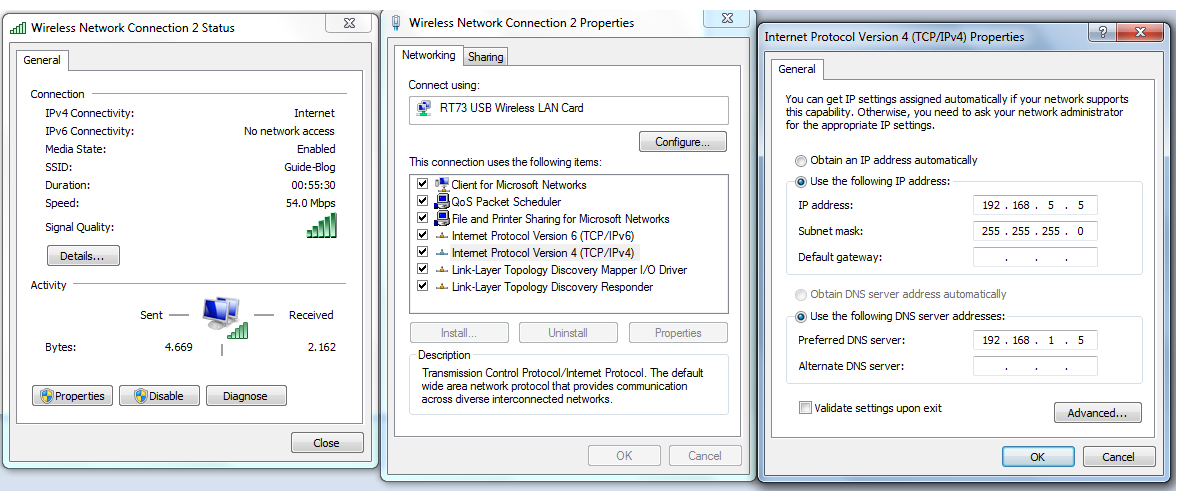
Task: Click the Received bytes value 2.162
Action: (322, 347)
